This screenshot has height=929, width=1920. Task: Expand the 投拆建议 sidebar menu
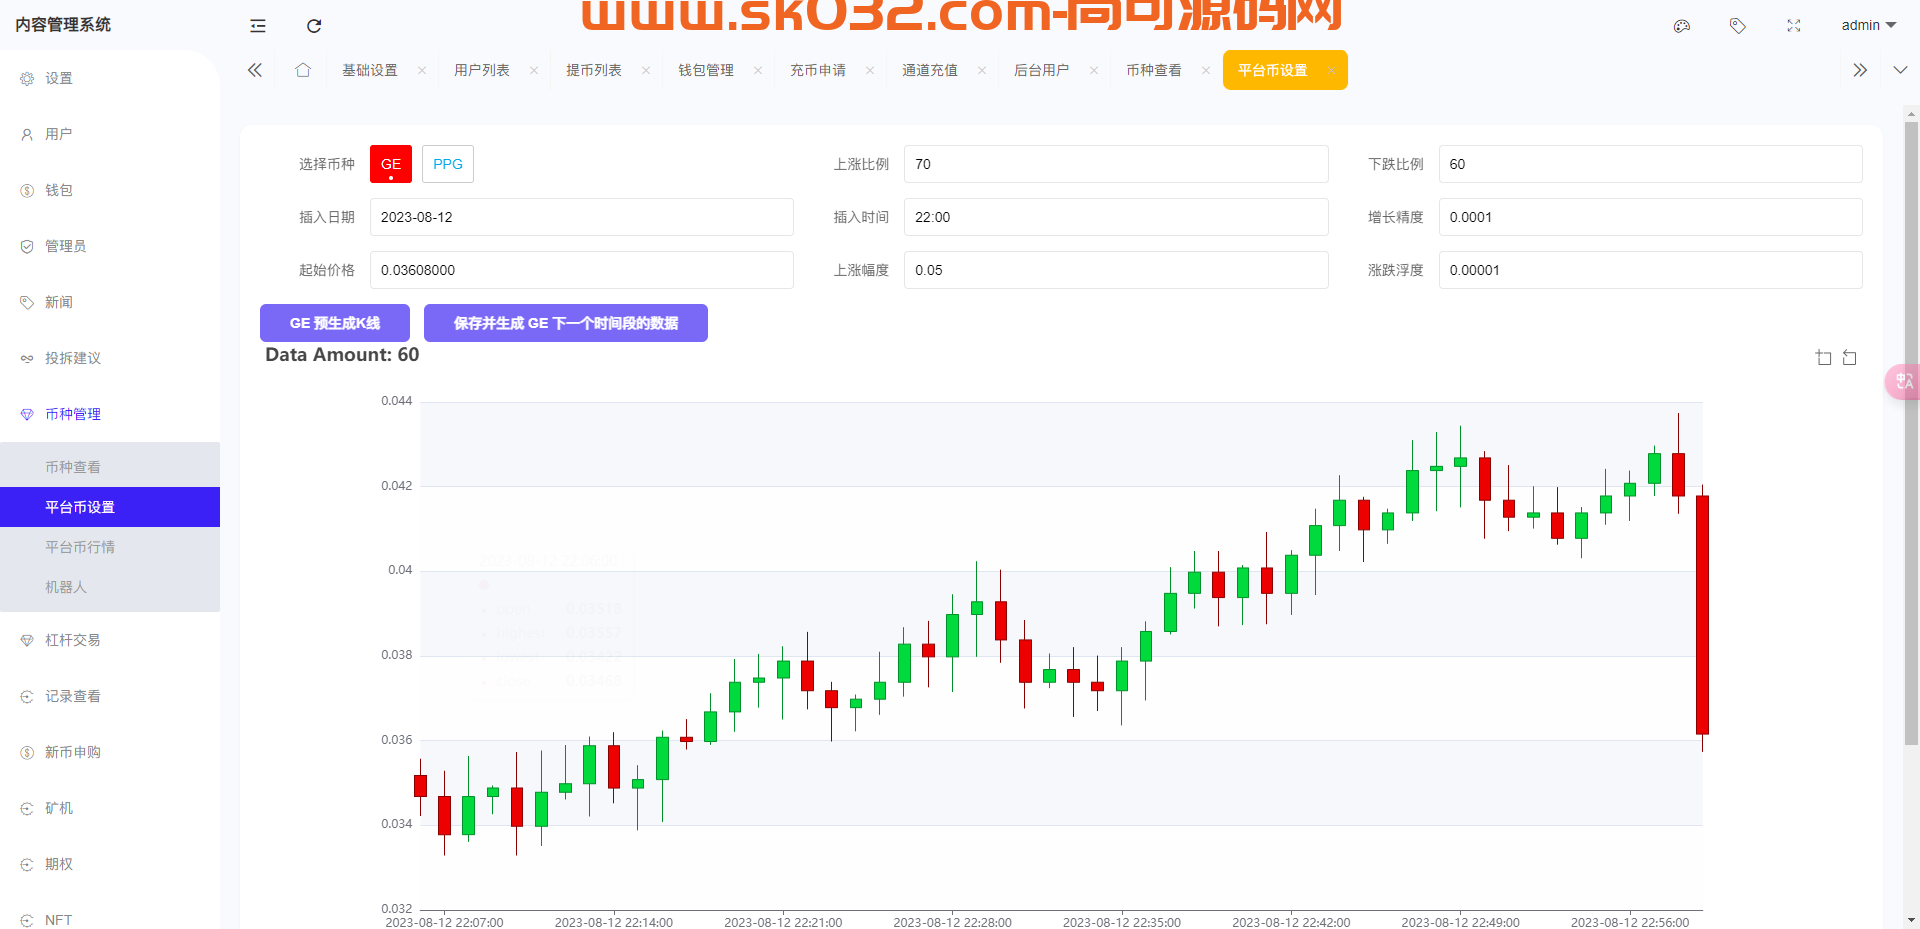pos(110,358)
